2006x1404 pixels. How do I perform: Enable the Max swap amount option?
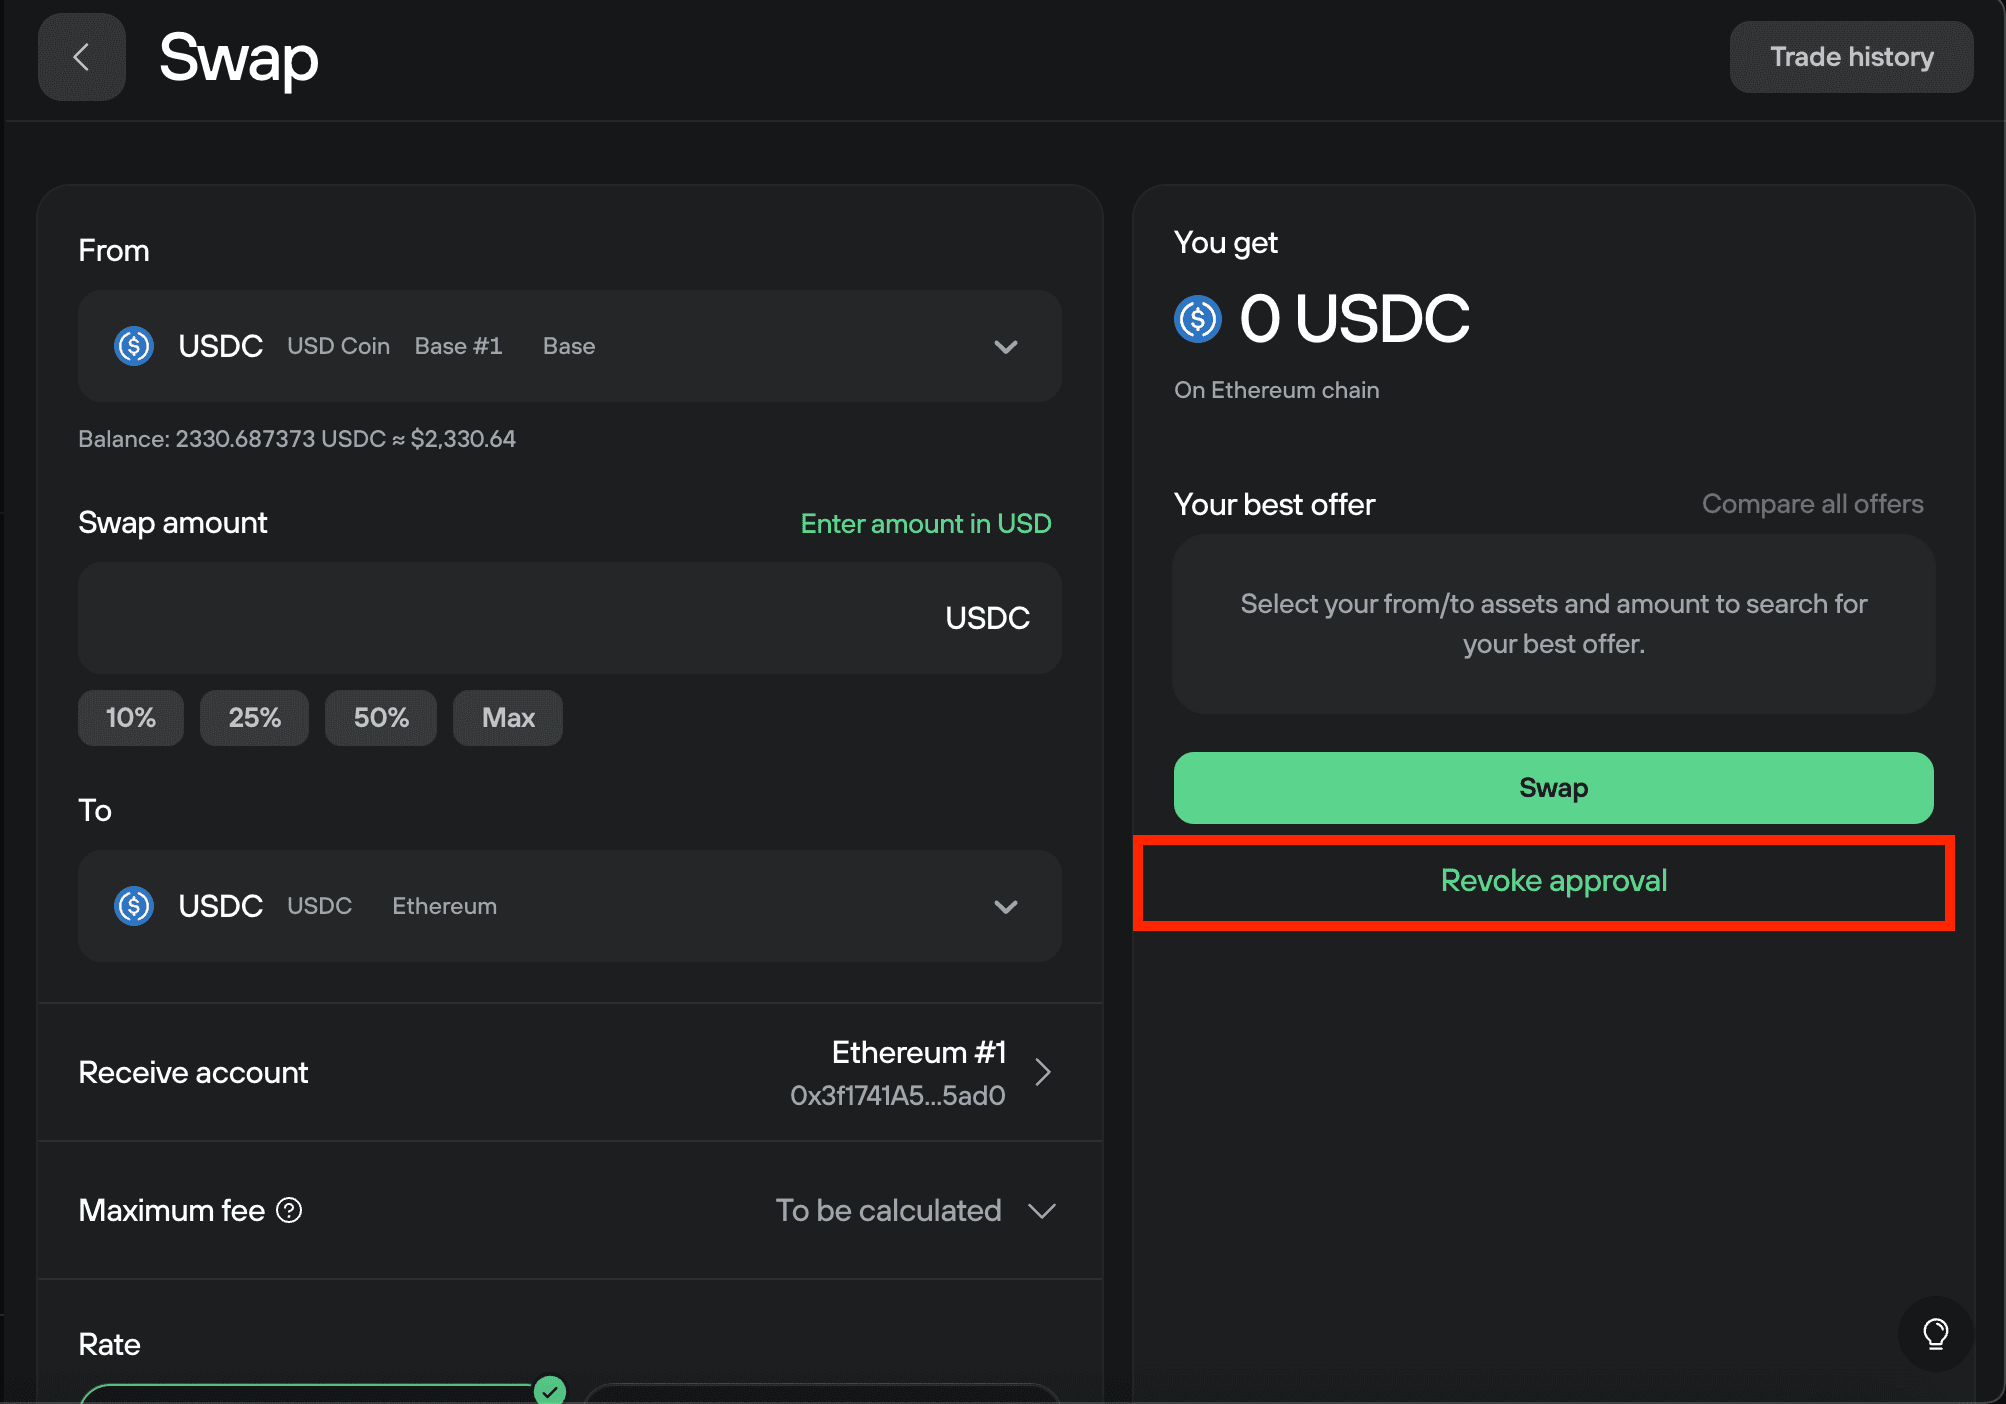[507, 717]
